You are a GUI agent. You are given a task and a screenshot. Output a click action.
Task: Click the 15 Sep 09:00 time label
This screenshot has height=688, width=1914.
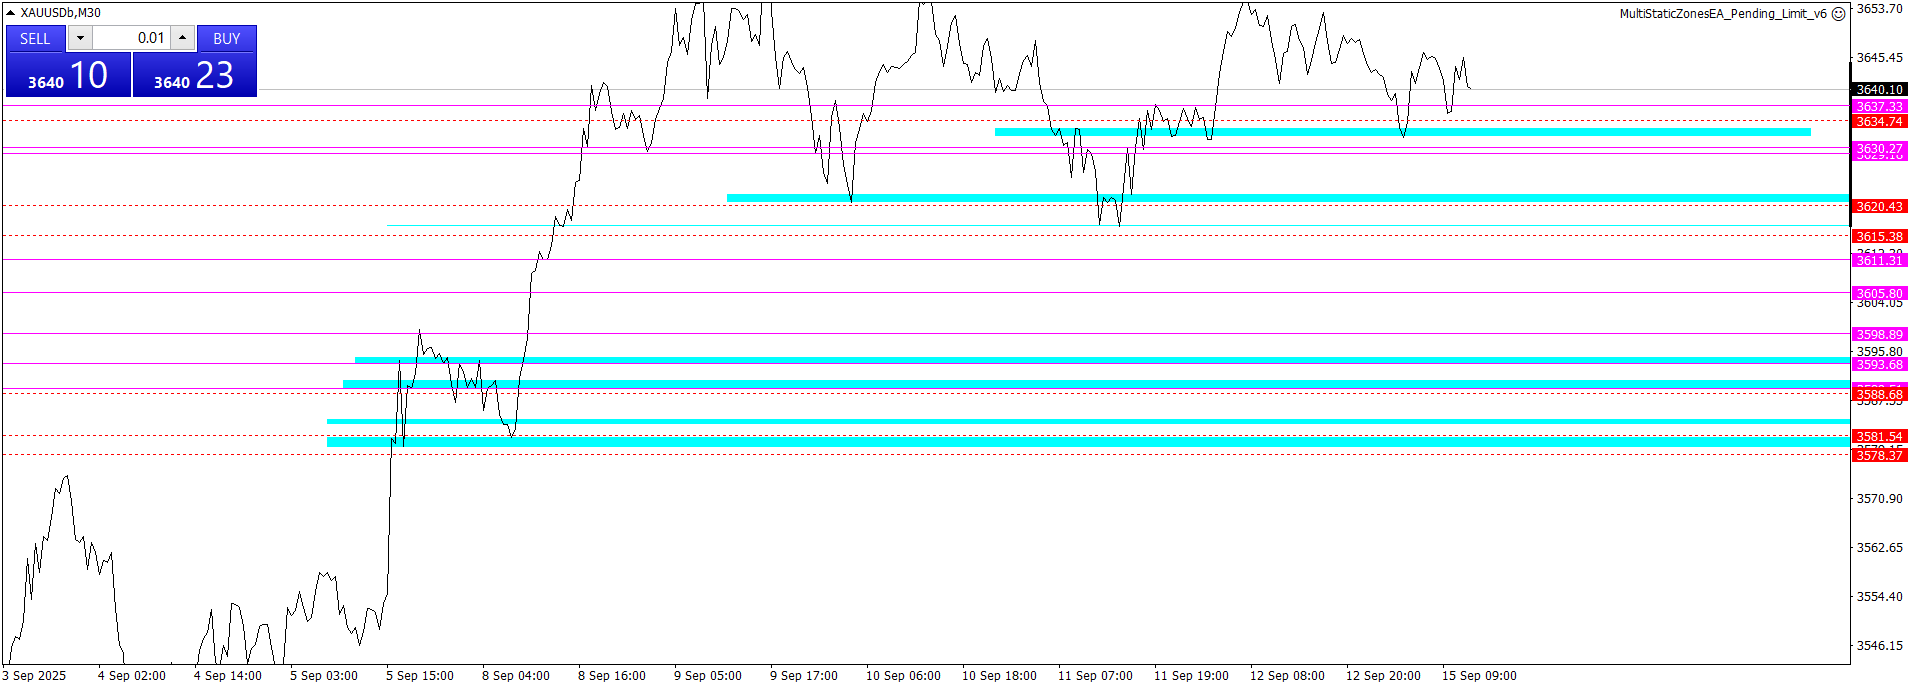point(1479,676)
